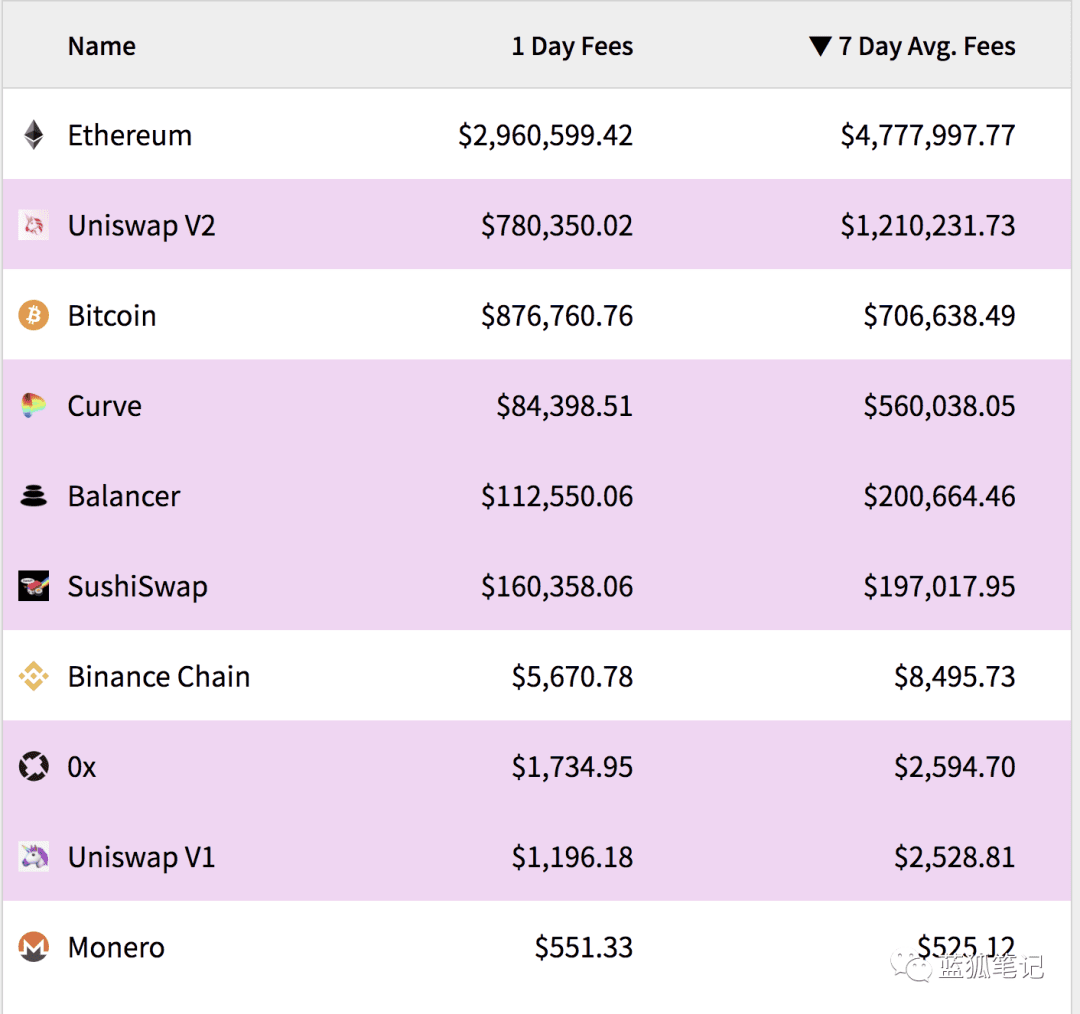1080x1014 pixels.
Task: Click the Monero row name
Action: point(116,947)
